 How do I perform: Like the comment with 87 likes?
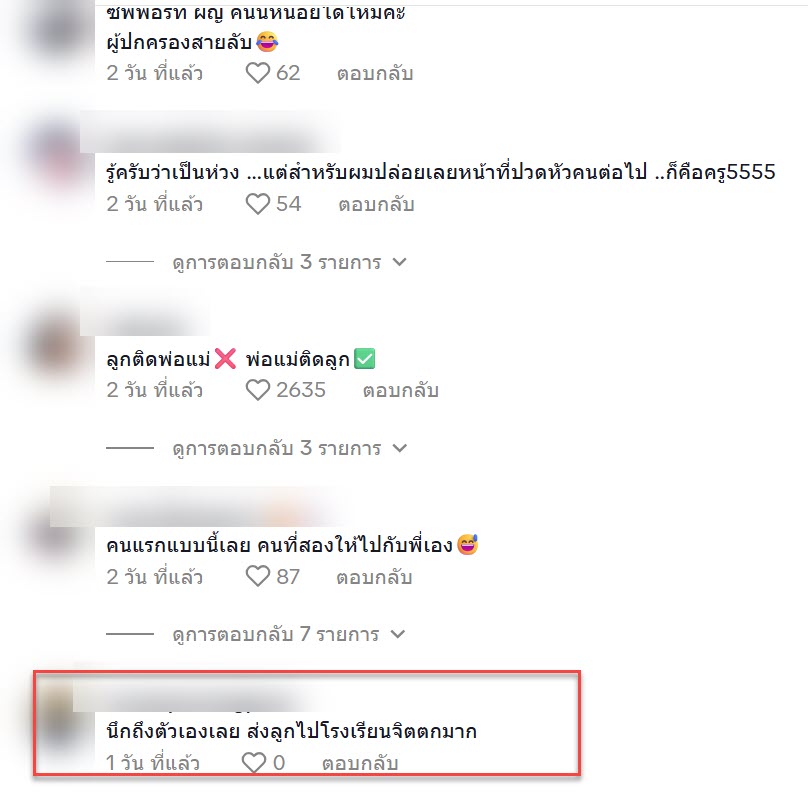(x=258, y=576)
